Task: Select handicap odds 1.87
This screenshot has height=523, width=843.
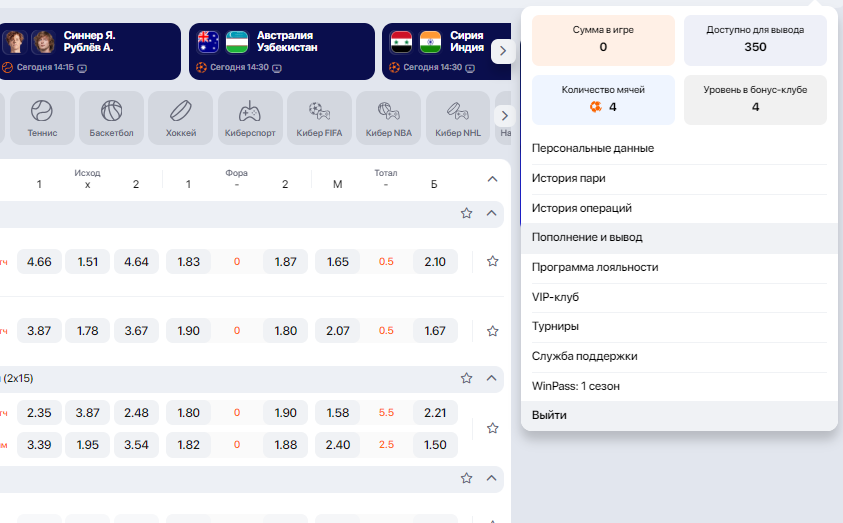Action: pos(285,262)
